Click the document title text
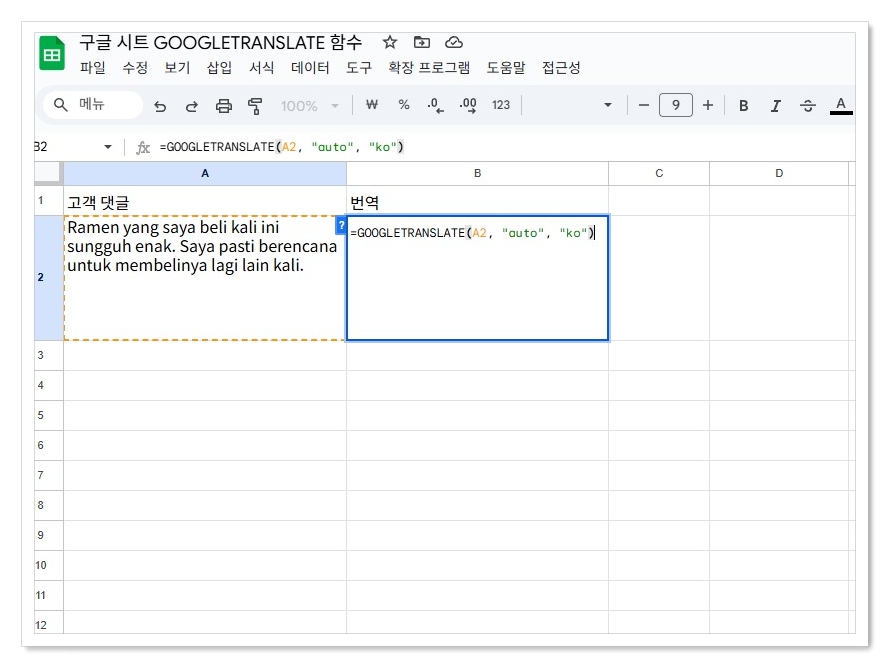The image size is (890, 668). (220, 42)
